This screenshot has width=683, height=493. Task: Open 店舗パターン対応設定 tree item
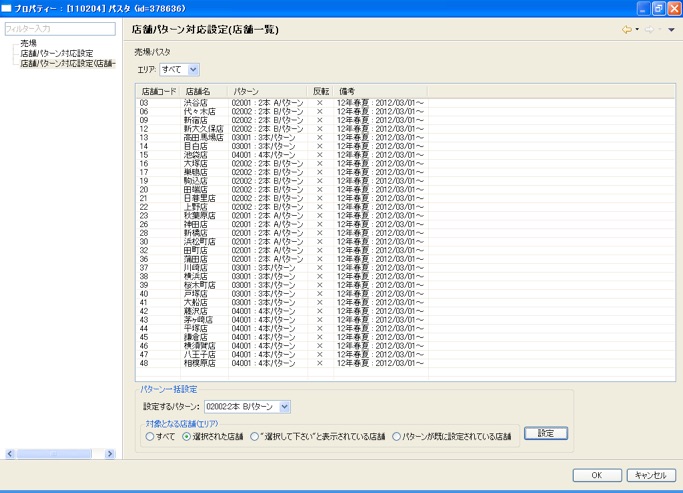(x=56, y=53)
